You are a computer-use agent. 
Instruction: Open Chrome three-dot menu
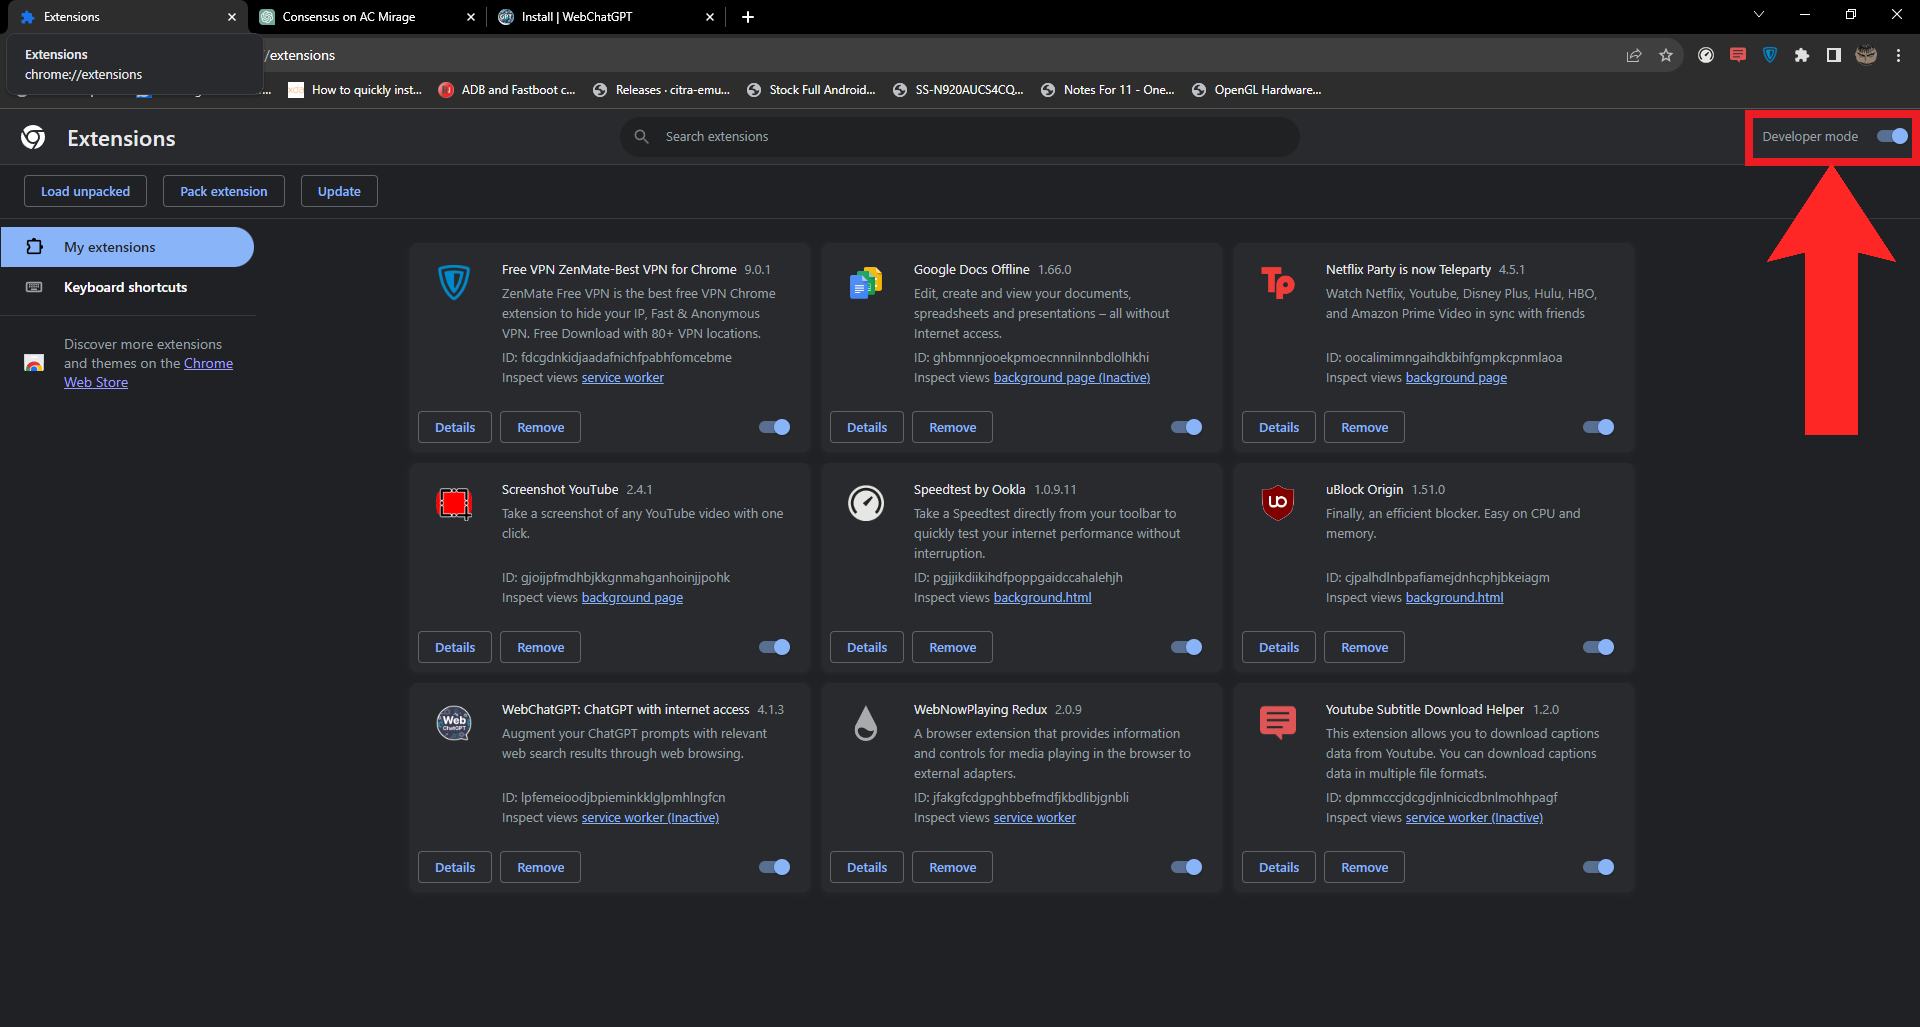click(1898, 56)
